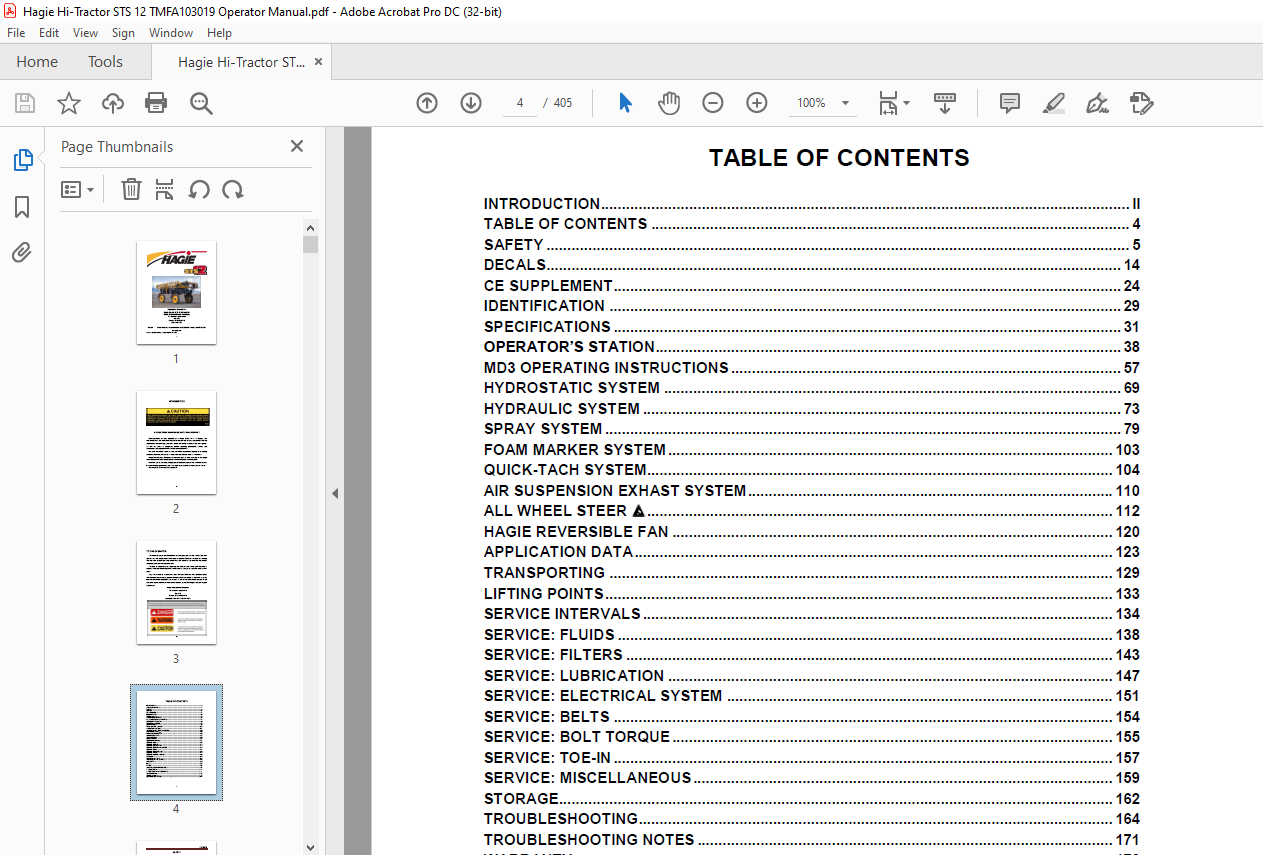Click the LIFTING POINTS contents entry
This screenshot has height=855, width=1263.
(812, 594)
